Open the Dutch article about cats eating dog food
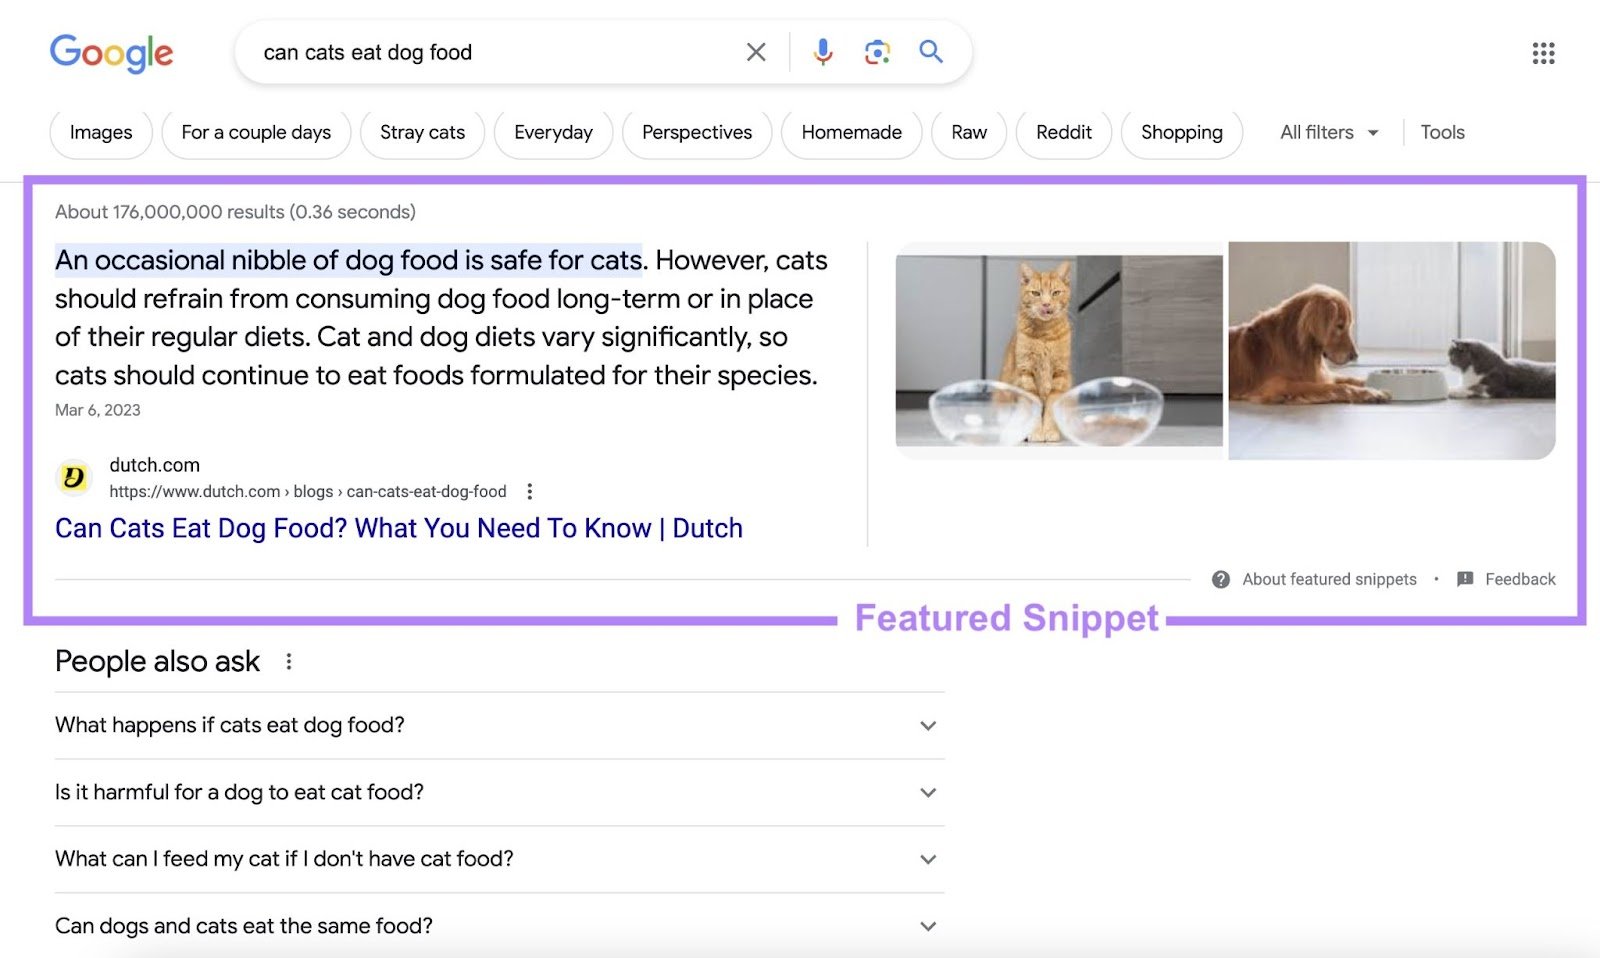The width and height of the screenshot is (1600, 958). tap(398, 528)
